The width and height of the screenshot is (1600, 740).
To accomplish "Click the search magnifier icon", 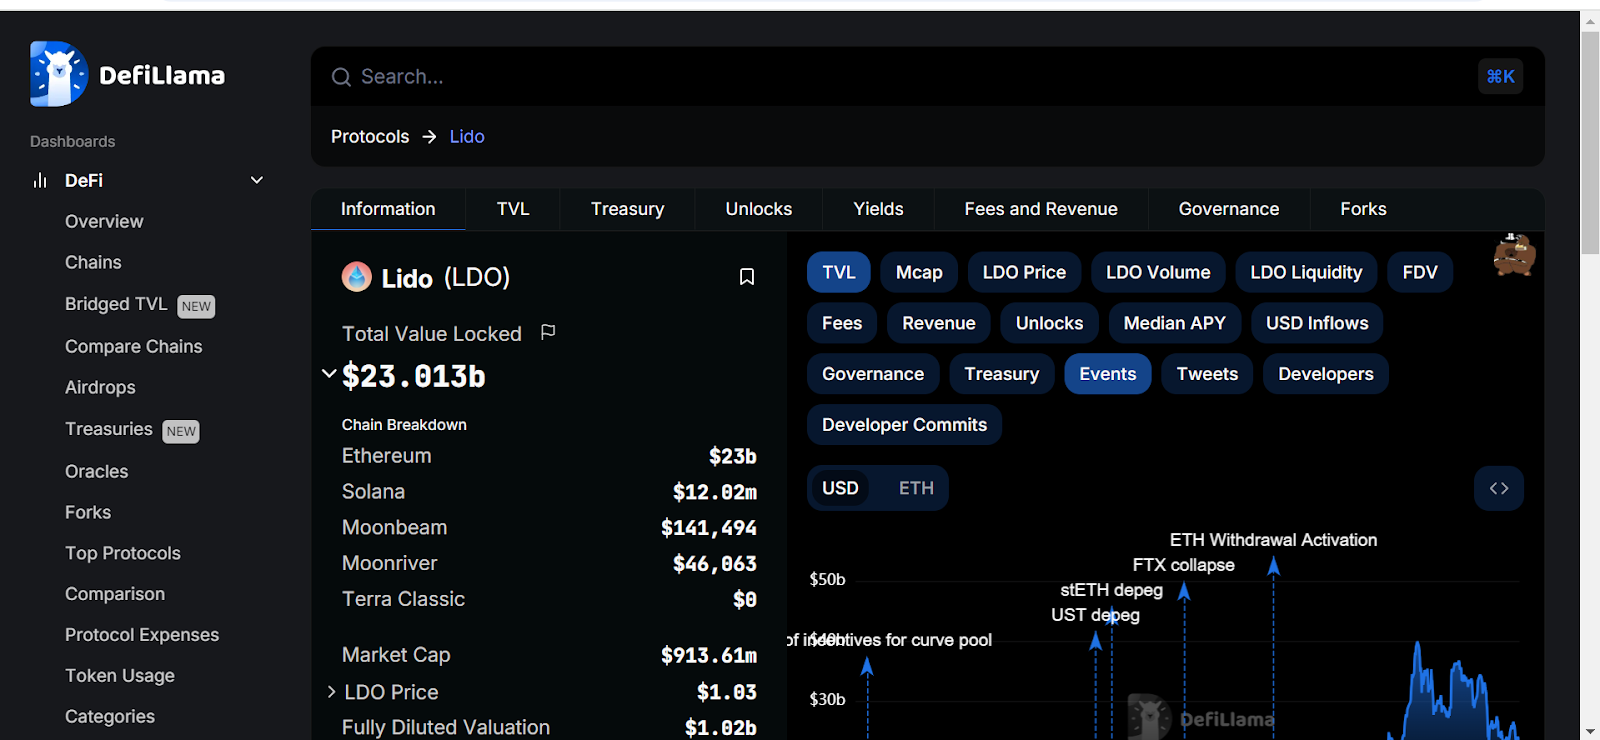I will tap(341, 77).
